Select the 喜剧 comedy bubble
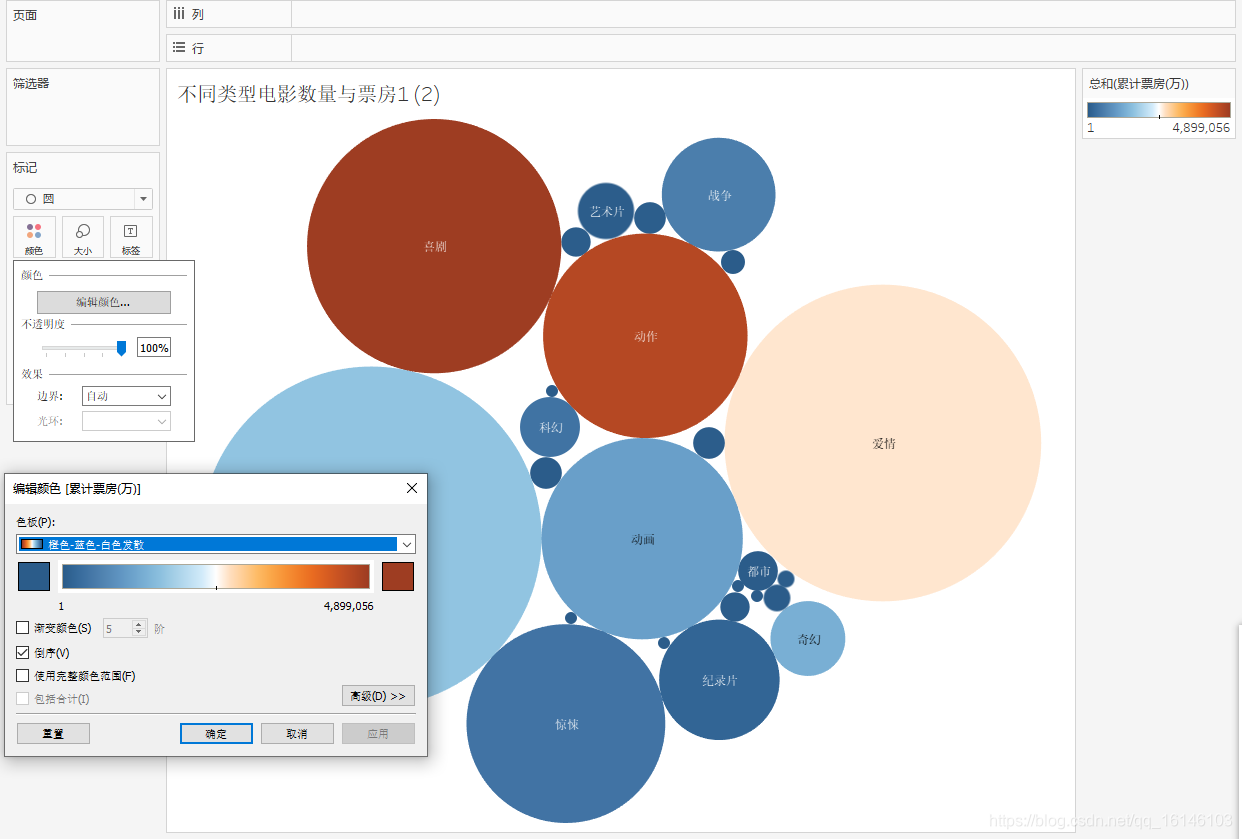 [434, 246]
